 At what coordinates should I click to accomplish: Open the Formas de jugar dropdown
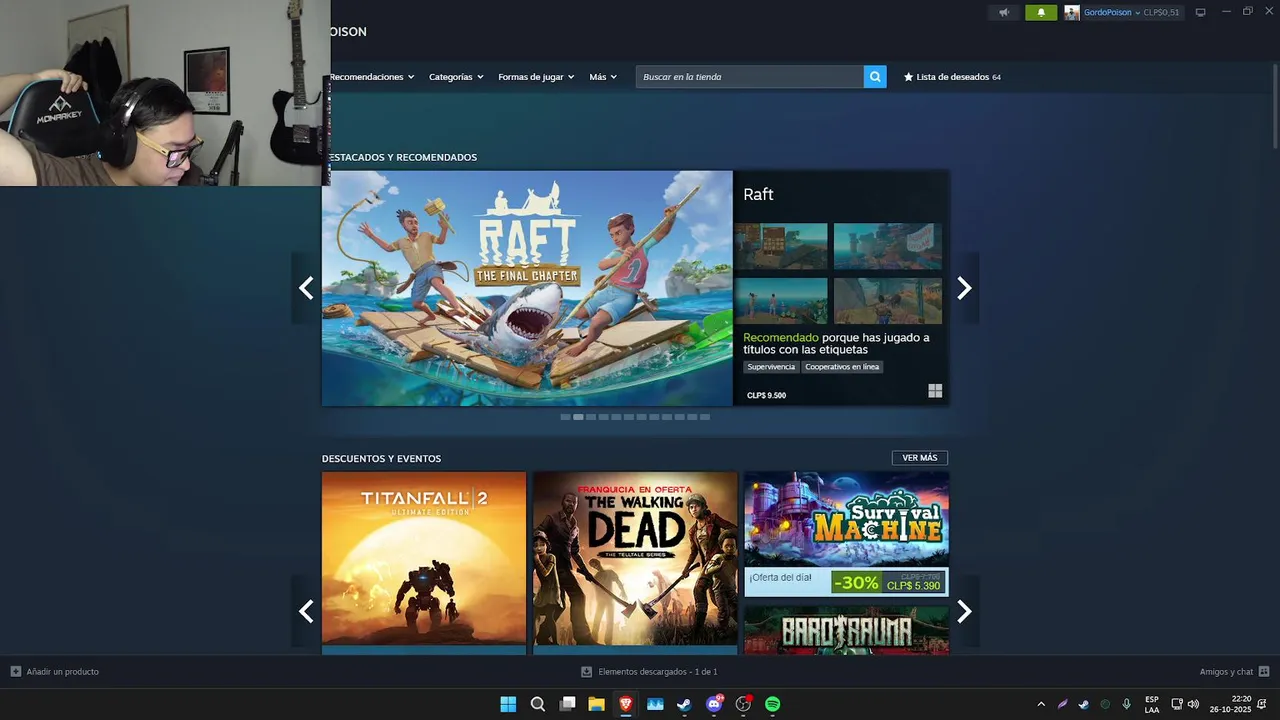(x=536, y=77)
